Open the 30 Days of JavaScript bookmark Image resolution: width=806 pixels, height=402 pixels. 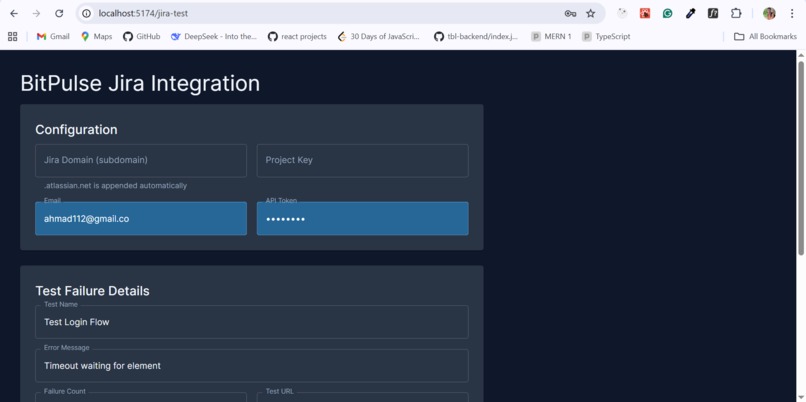point(379,36)
